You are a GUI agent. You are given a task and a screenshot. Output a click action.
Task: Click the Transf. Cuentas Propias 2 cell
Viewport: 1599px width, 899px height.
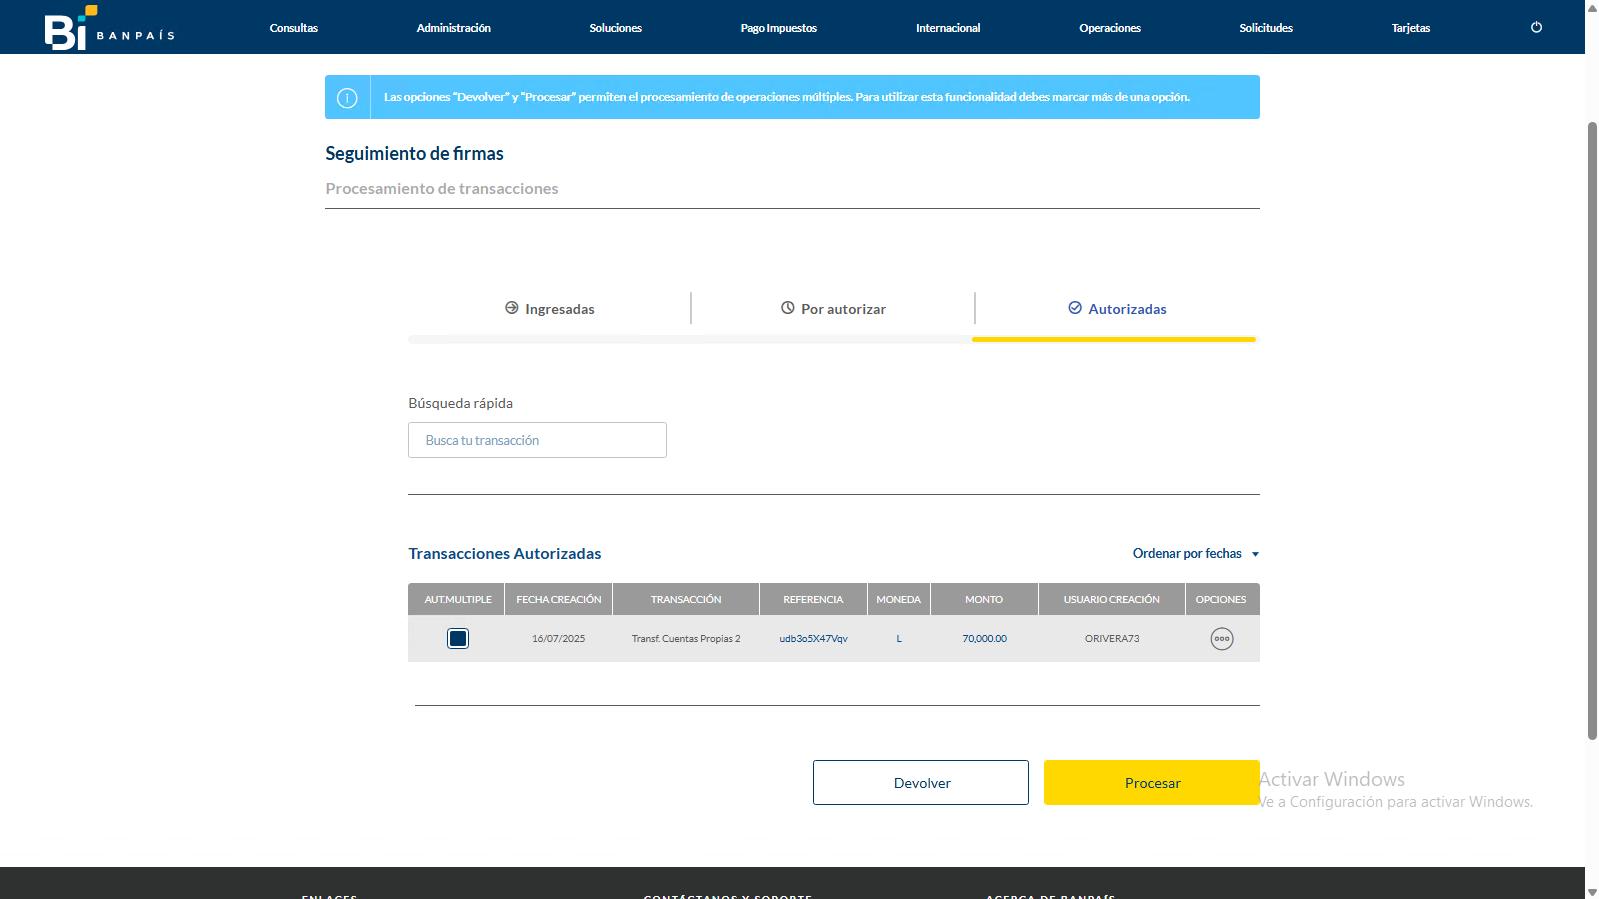click(x=686, y=639)
